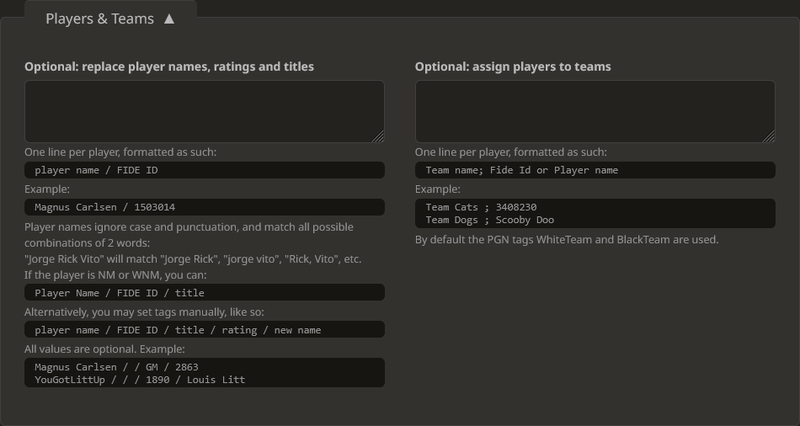
Task: Click the up arrow beside Players & Teams
Action: [169, 18]
